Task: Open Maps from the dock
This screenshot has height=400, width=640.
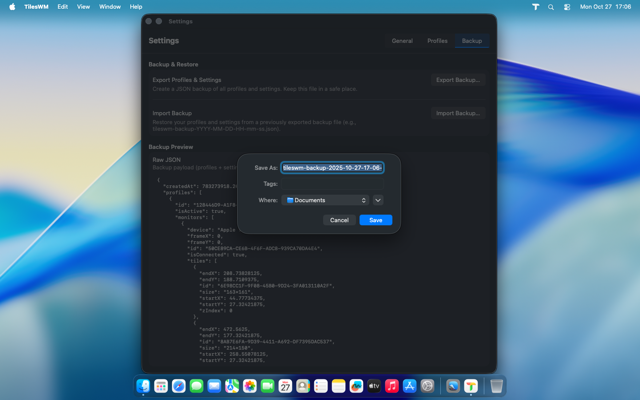Action: 232,386
